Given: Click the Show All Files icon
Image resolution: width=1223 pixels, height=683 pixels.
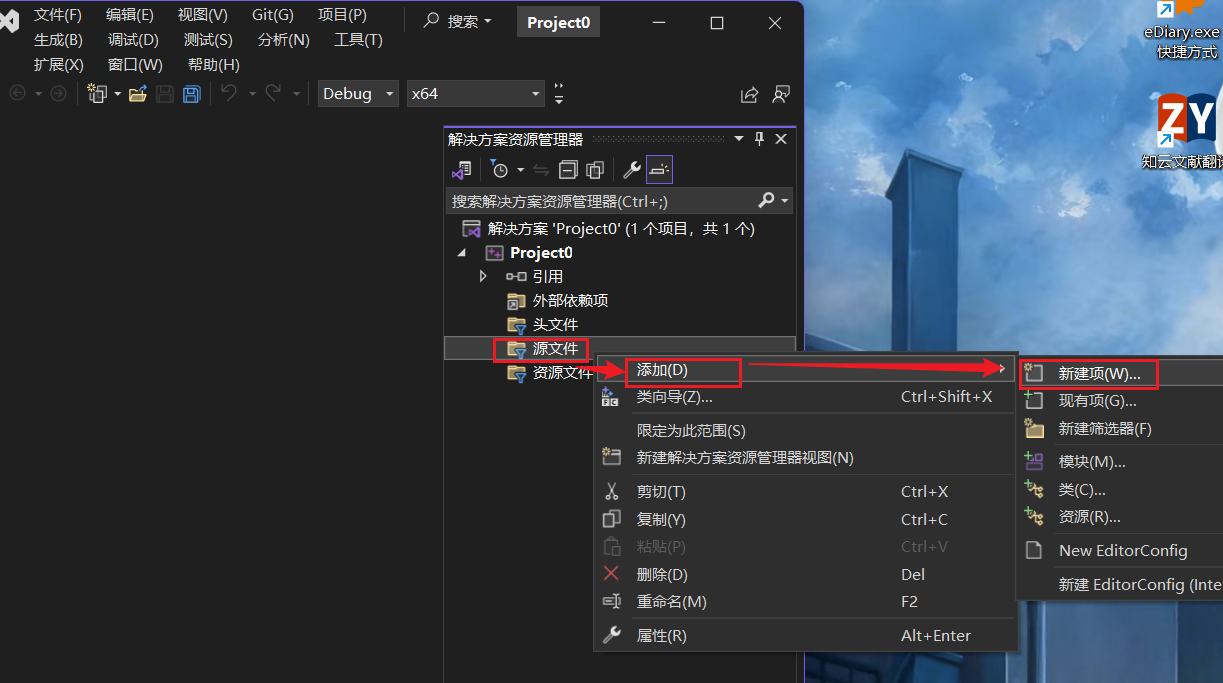Looking at the screenshot, I should [595, 170].
